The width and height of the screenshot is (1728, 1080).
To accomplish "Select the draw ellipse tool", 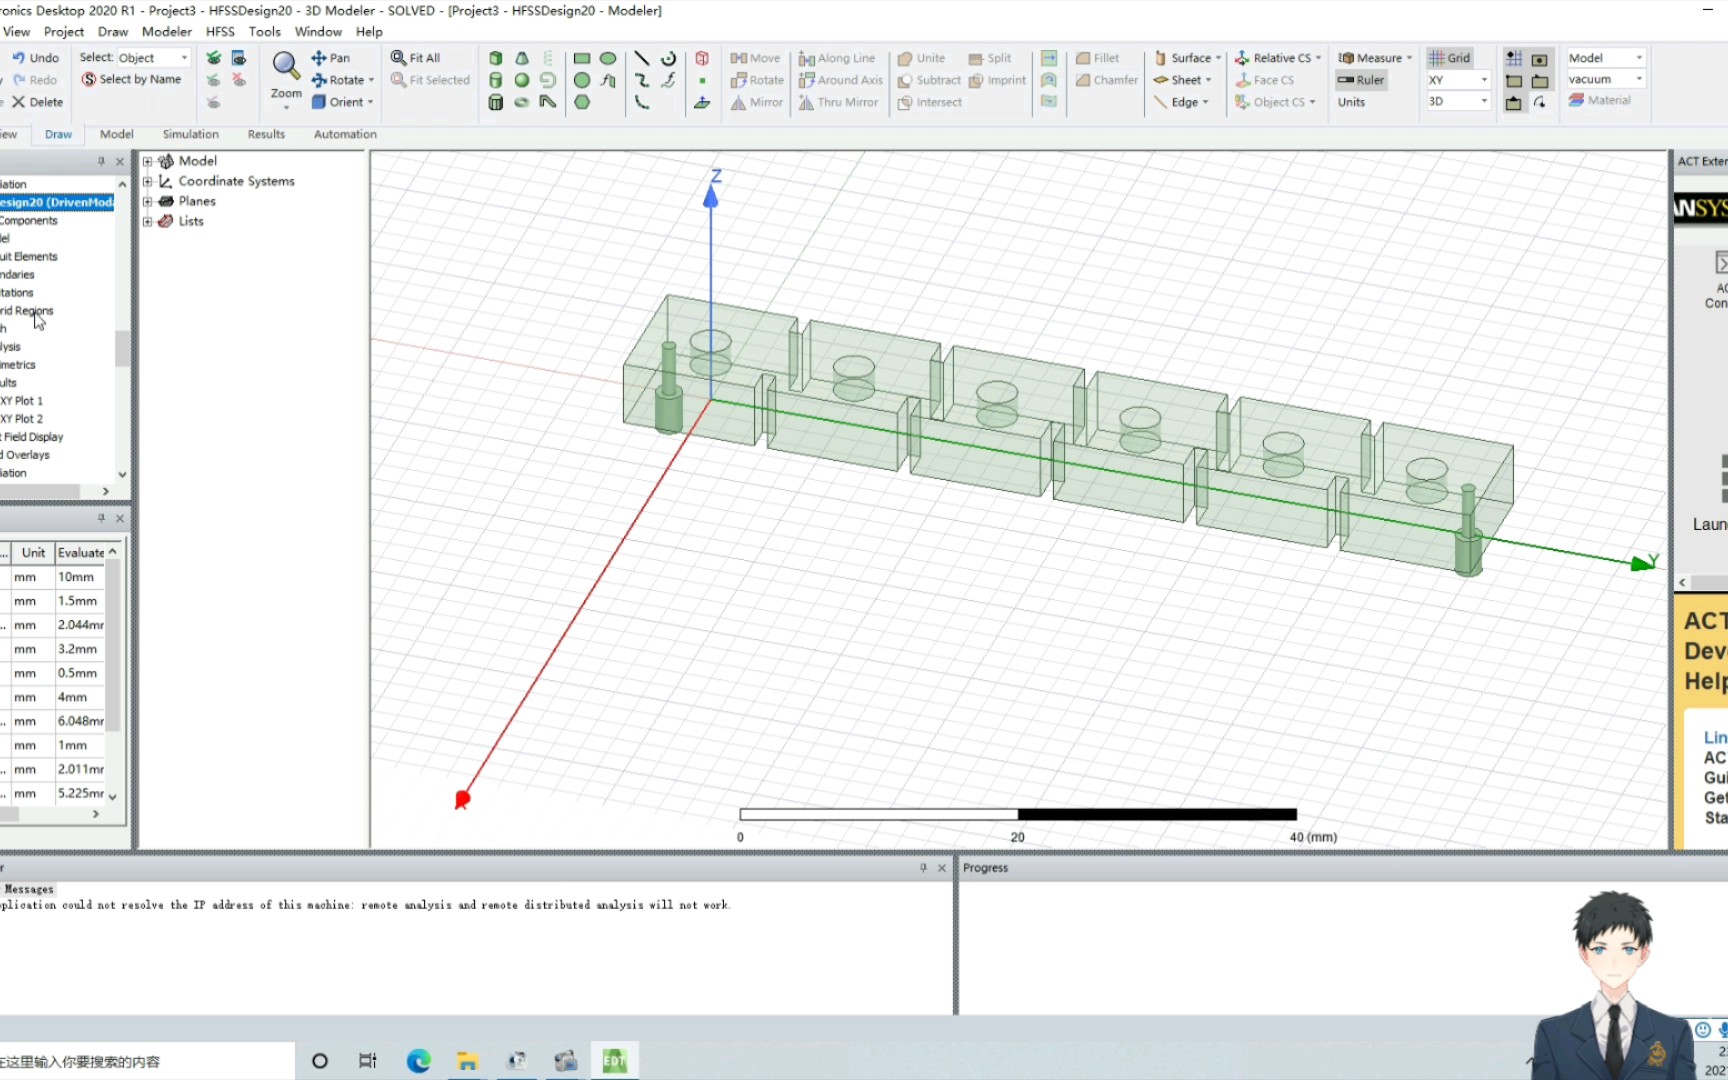I will coord(608,58).
